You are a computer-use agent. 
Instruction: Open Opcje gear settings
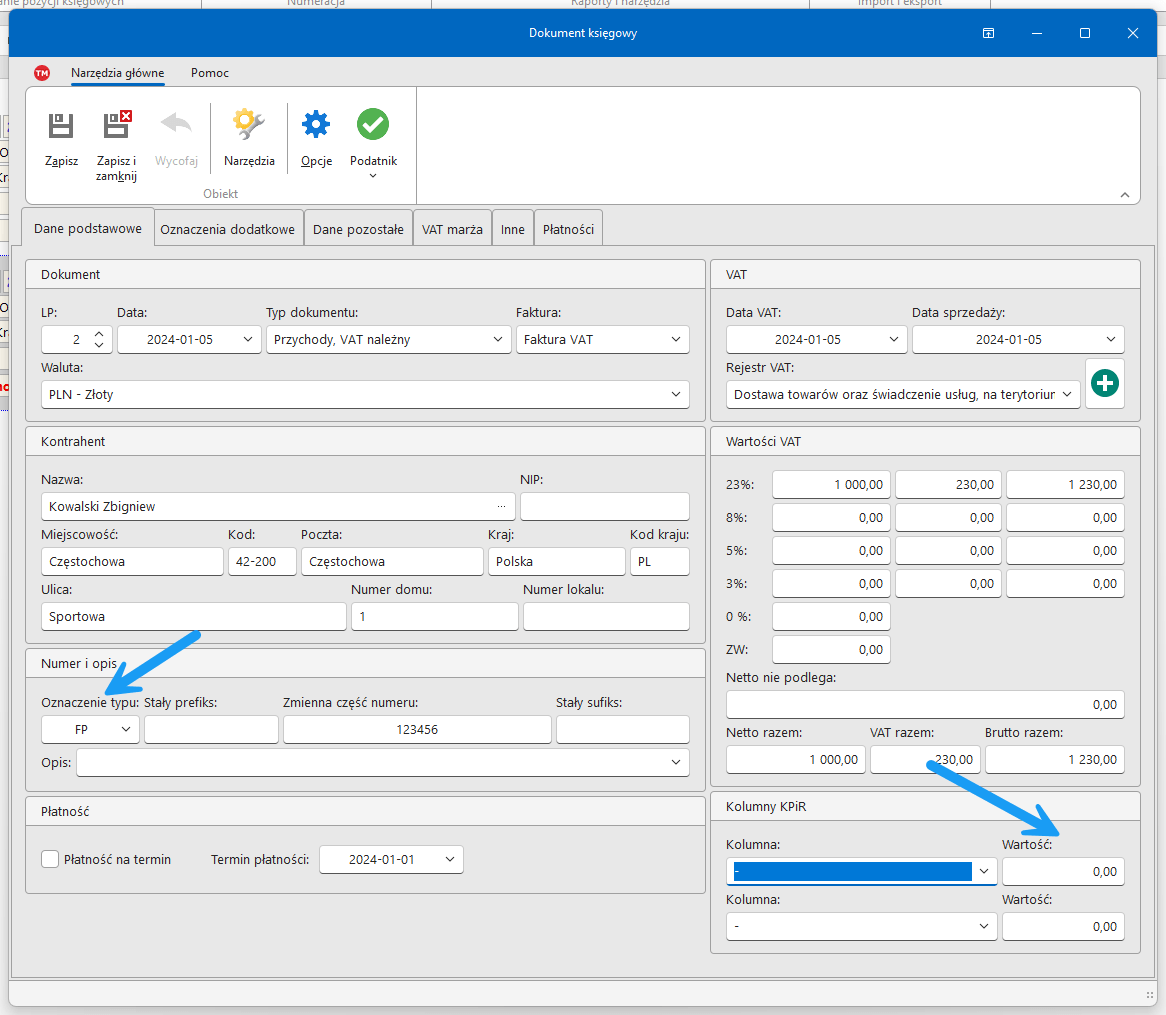(x=316, y=126)
